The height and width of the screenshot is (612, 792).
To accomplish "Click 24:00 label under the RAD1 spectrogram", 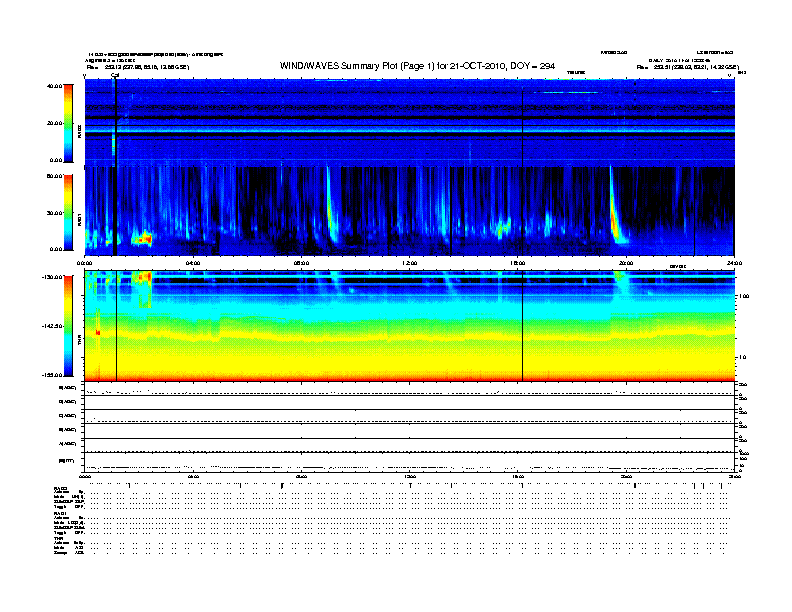I will (734, 263).
